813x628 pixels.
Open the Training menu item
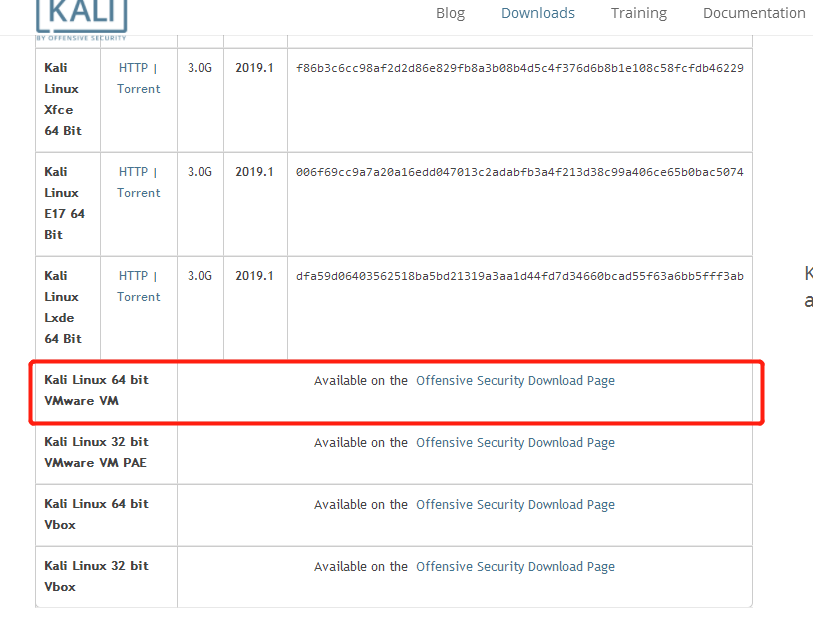(639, 13)
